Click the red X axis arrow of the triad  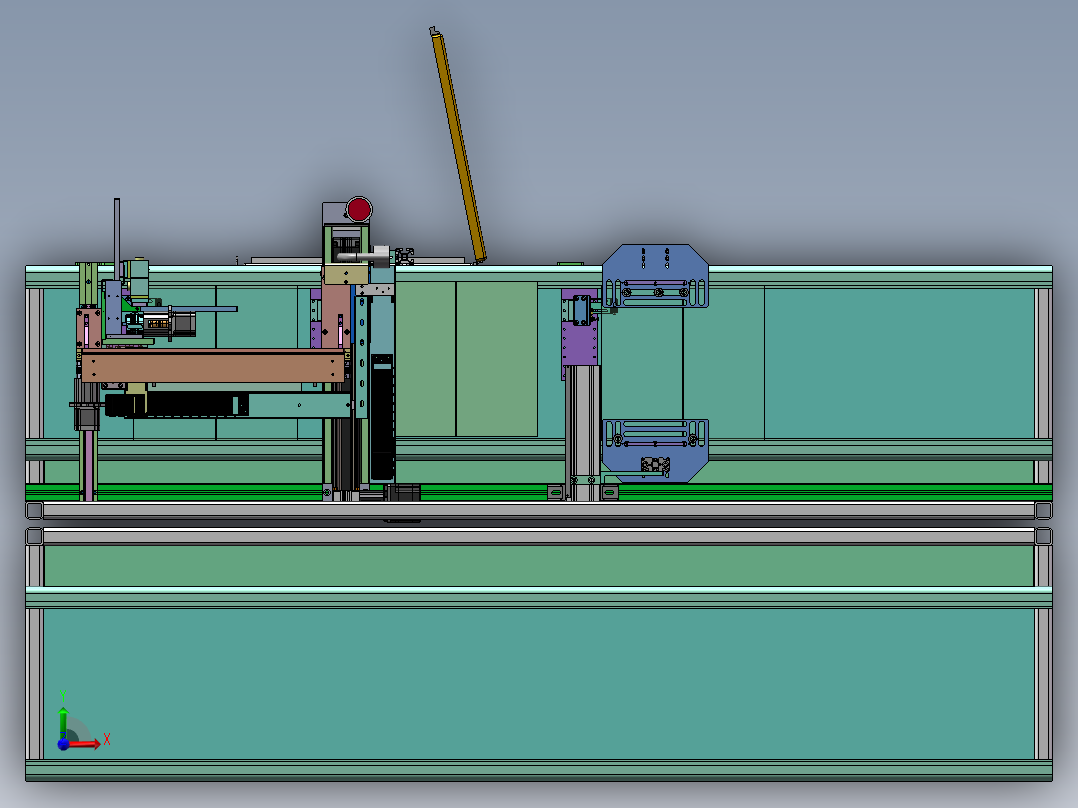click(84, 744)
